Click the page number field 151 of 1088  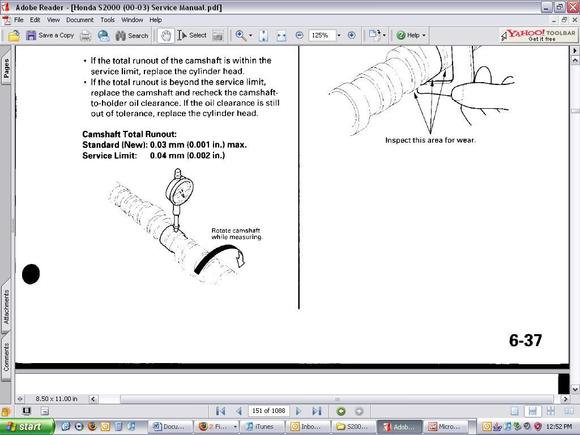[269, 411]
